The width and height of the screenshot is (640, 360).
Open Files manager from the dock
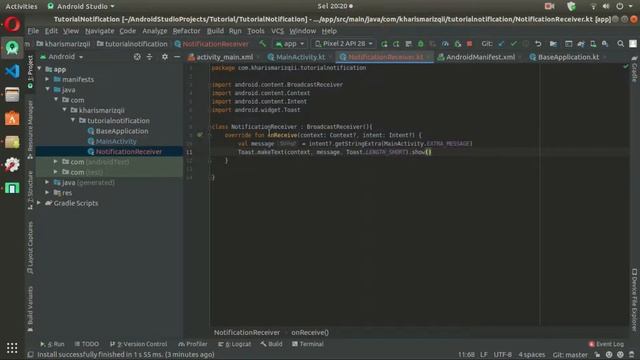click(12, 95)
